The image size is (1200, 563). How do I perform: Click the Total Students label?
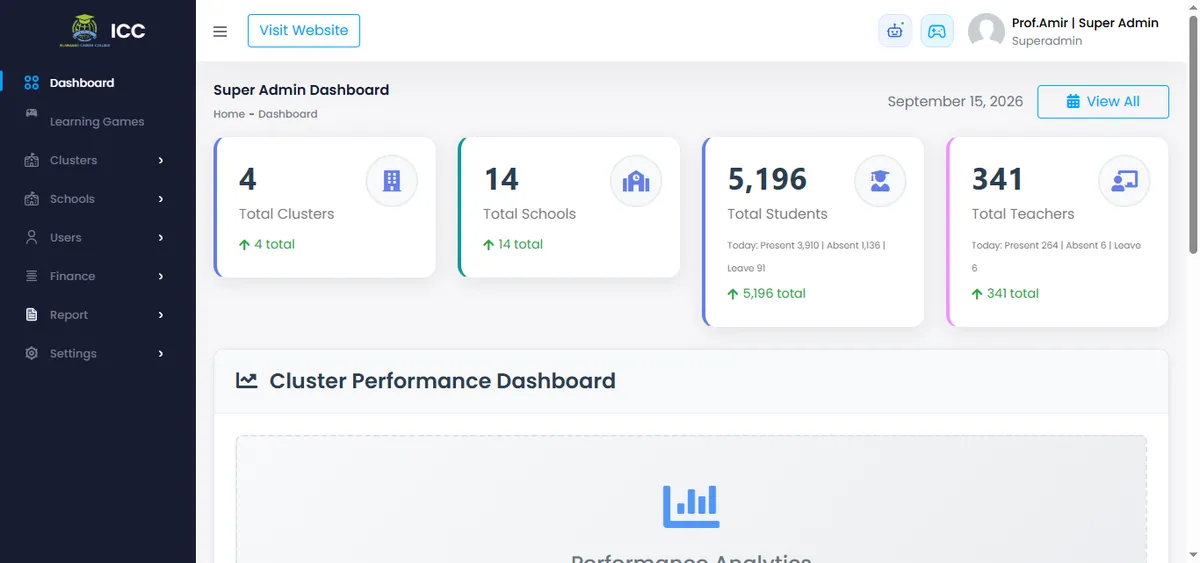pos(777,214)
